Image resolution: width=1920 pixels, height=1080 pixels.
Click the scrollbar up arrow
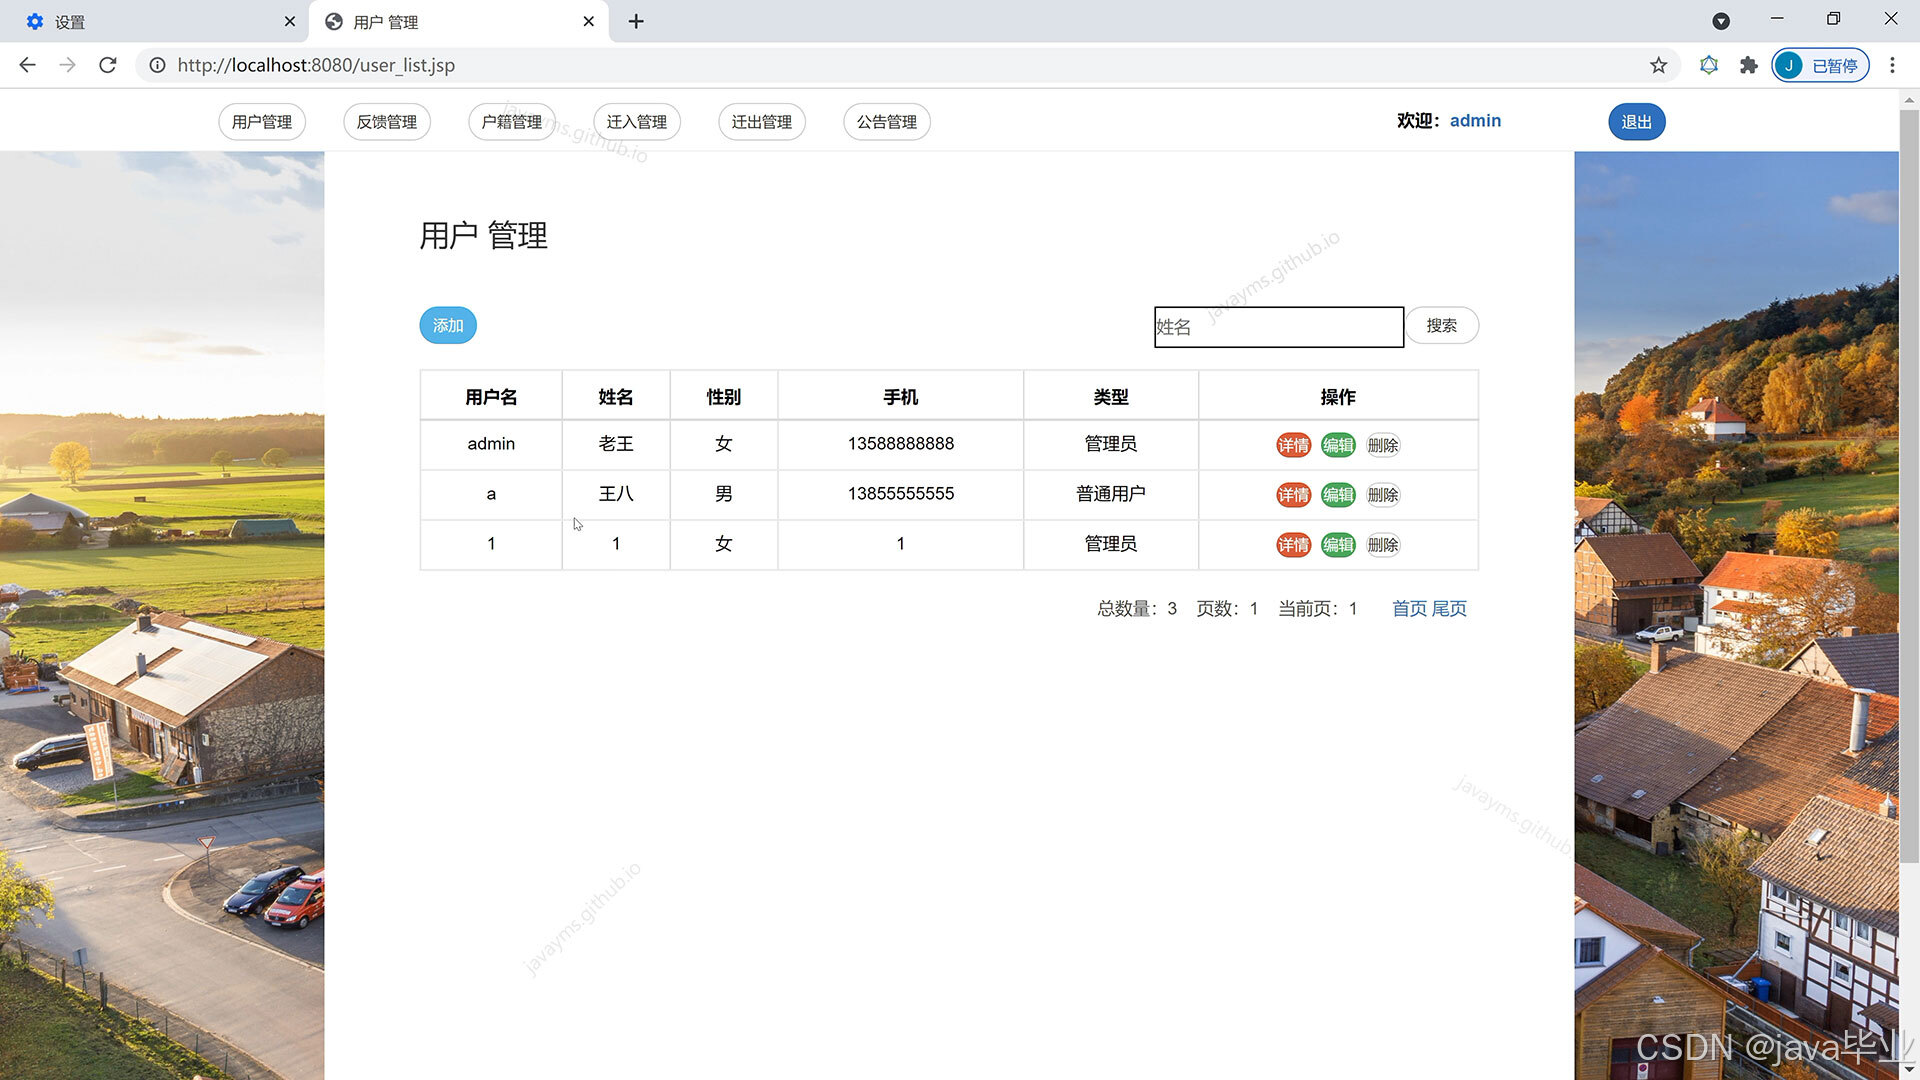tap(1909, 99)
